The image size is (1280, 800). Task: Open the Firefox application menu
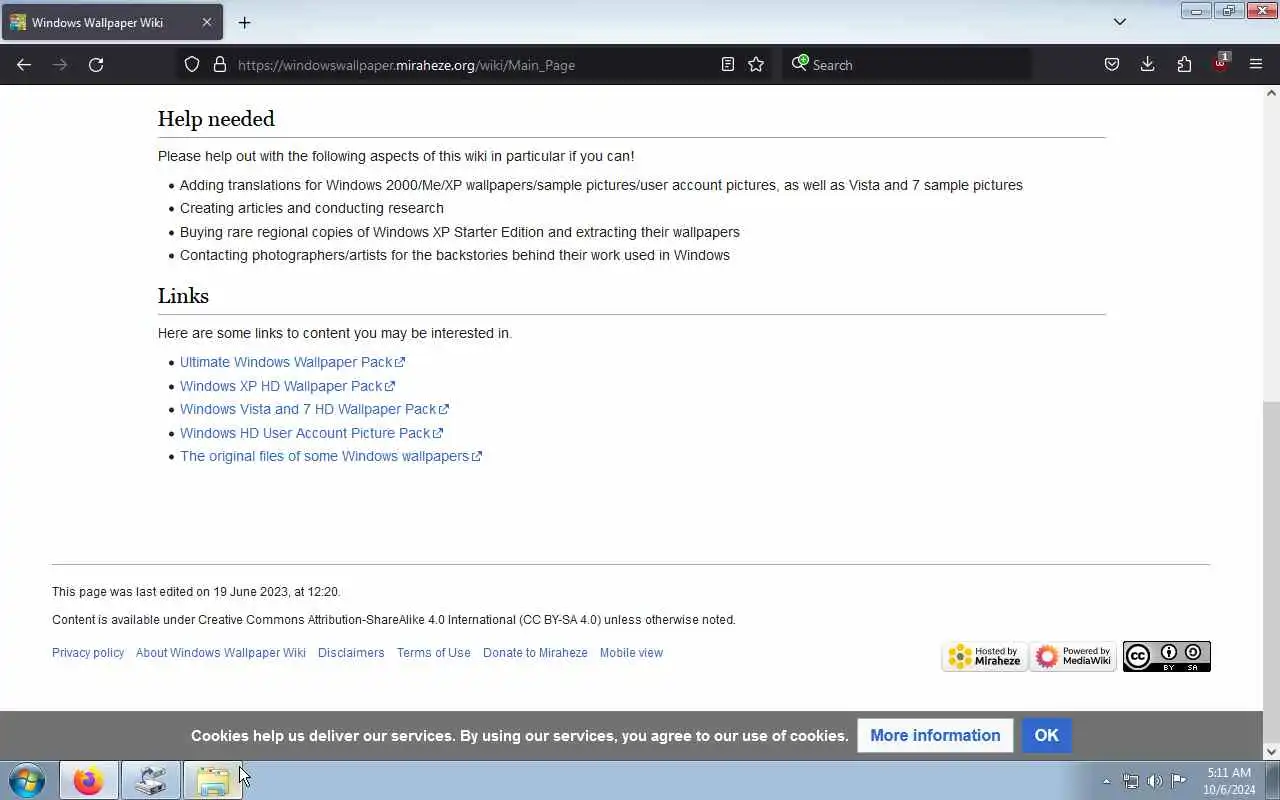1256,65
